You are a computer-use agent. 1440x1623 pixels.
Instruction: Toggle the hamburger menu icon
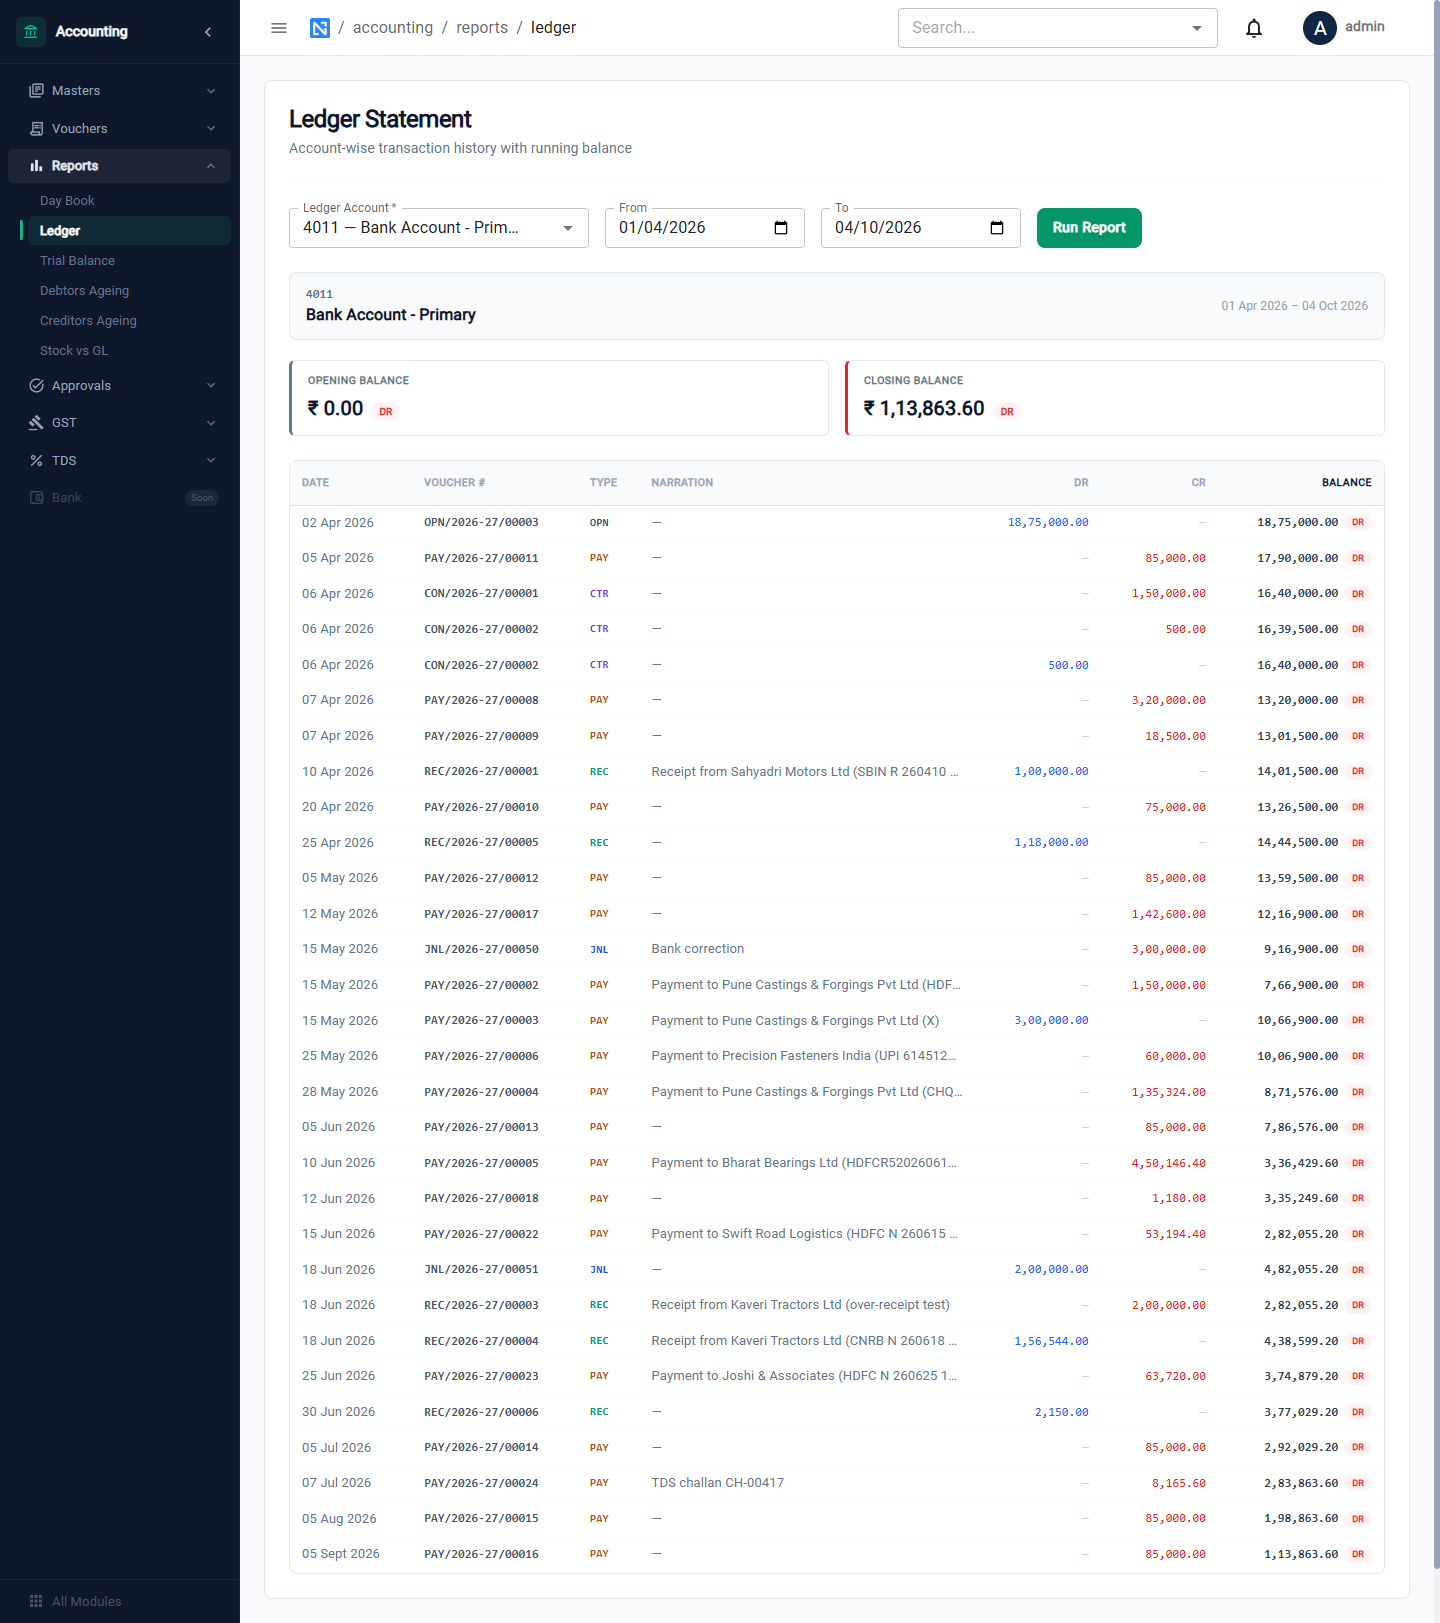coord(279,28)
